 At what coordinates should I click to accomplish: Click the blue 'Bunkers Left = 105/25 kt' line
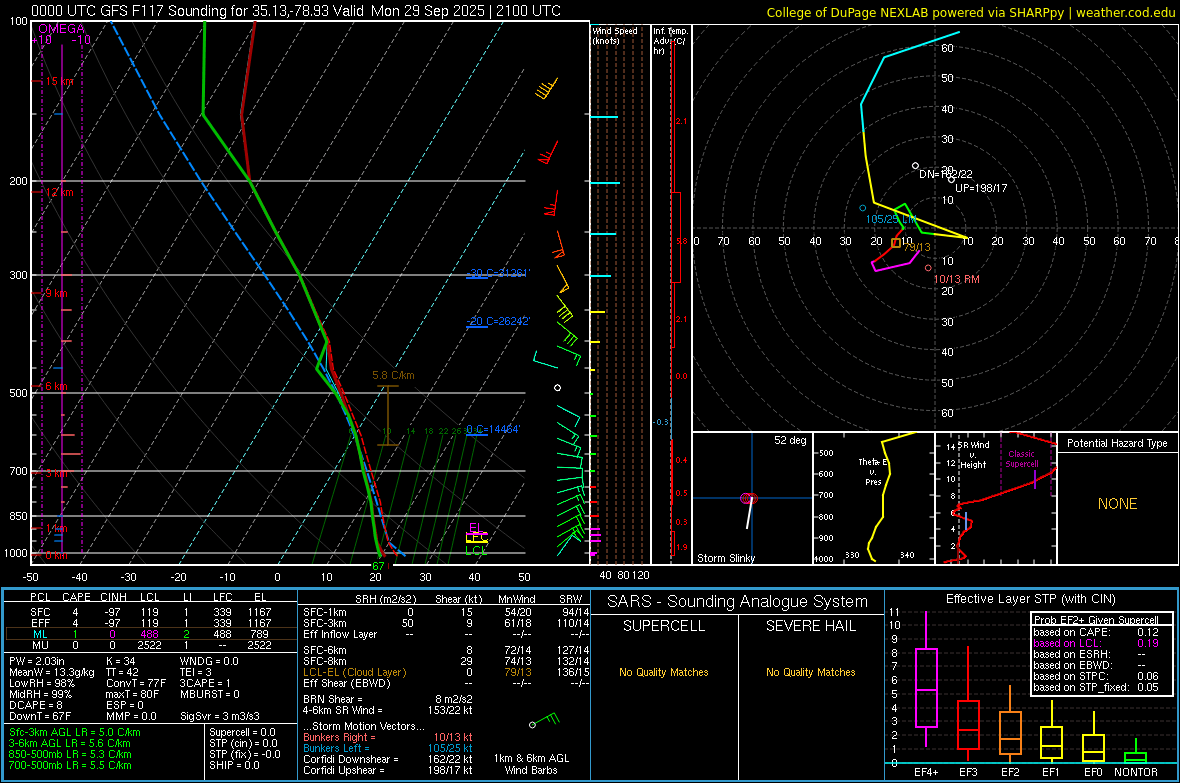(x=388, y=748)
